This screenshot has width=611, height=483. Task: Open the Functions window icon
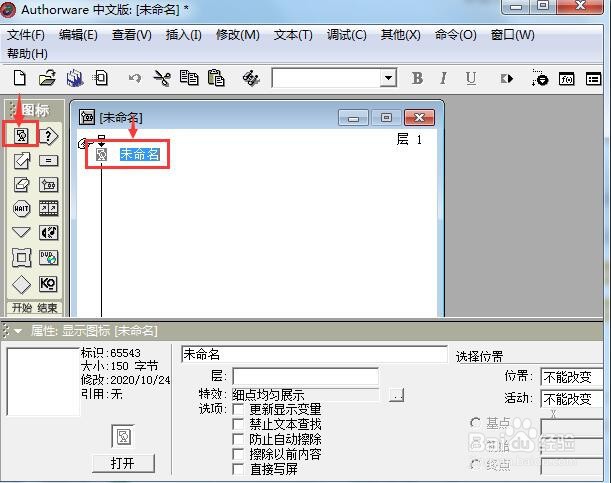click(x=566, y=79)
